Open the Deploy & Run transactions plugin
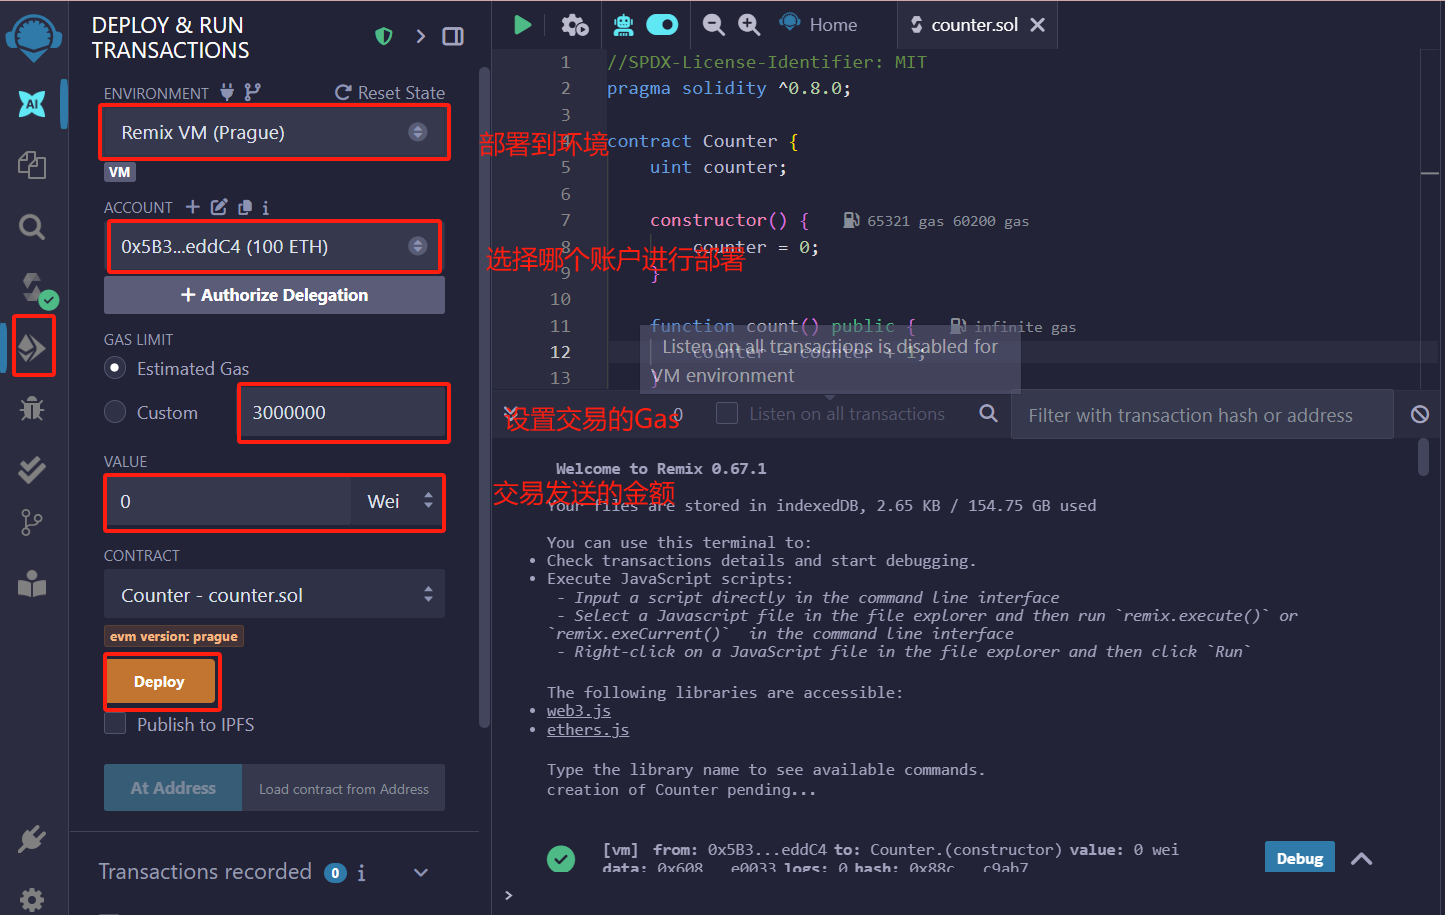 pos(32,347)
